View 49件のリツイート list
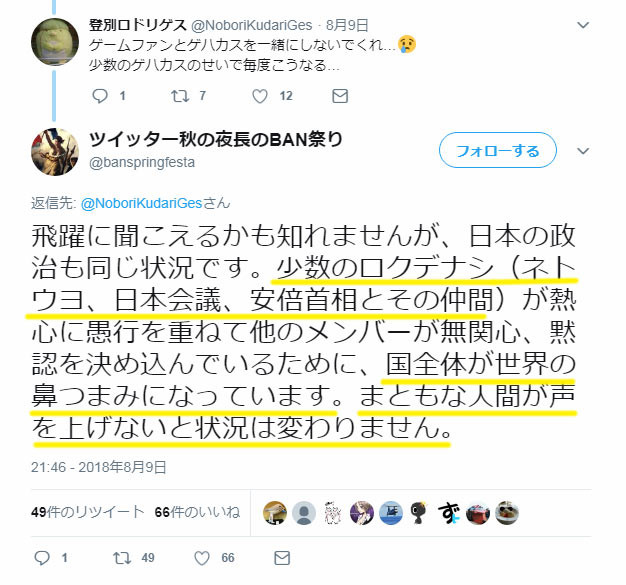 (x=87, y=512)
